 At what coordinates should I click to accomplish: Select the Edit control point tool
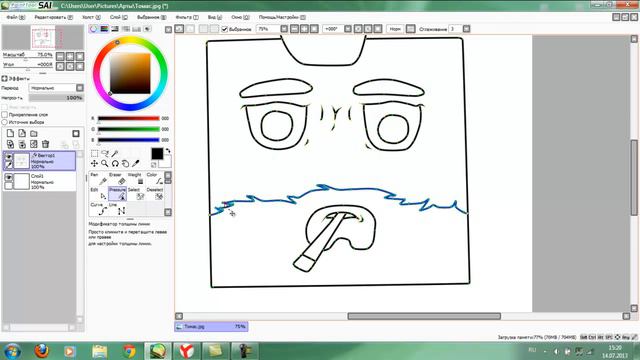click(x=99, y=194)
